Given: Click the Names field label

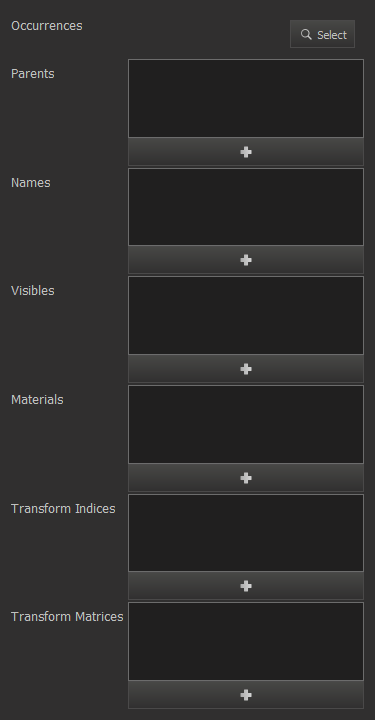Looking at the screenshot, I should [31, 182].
